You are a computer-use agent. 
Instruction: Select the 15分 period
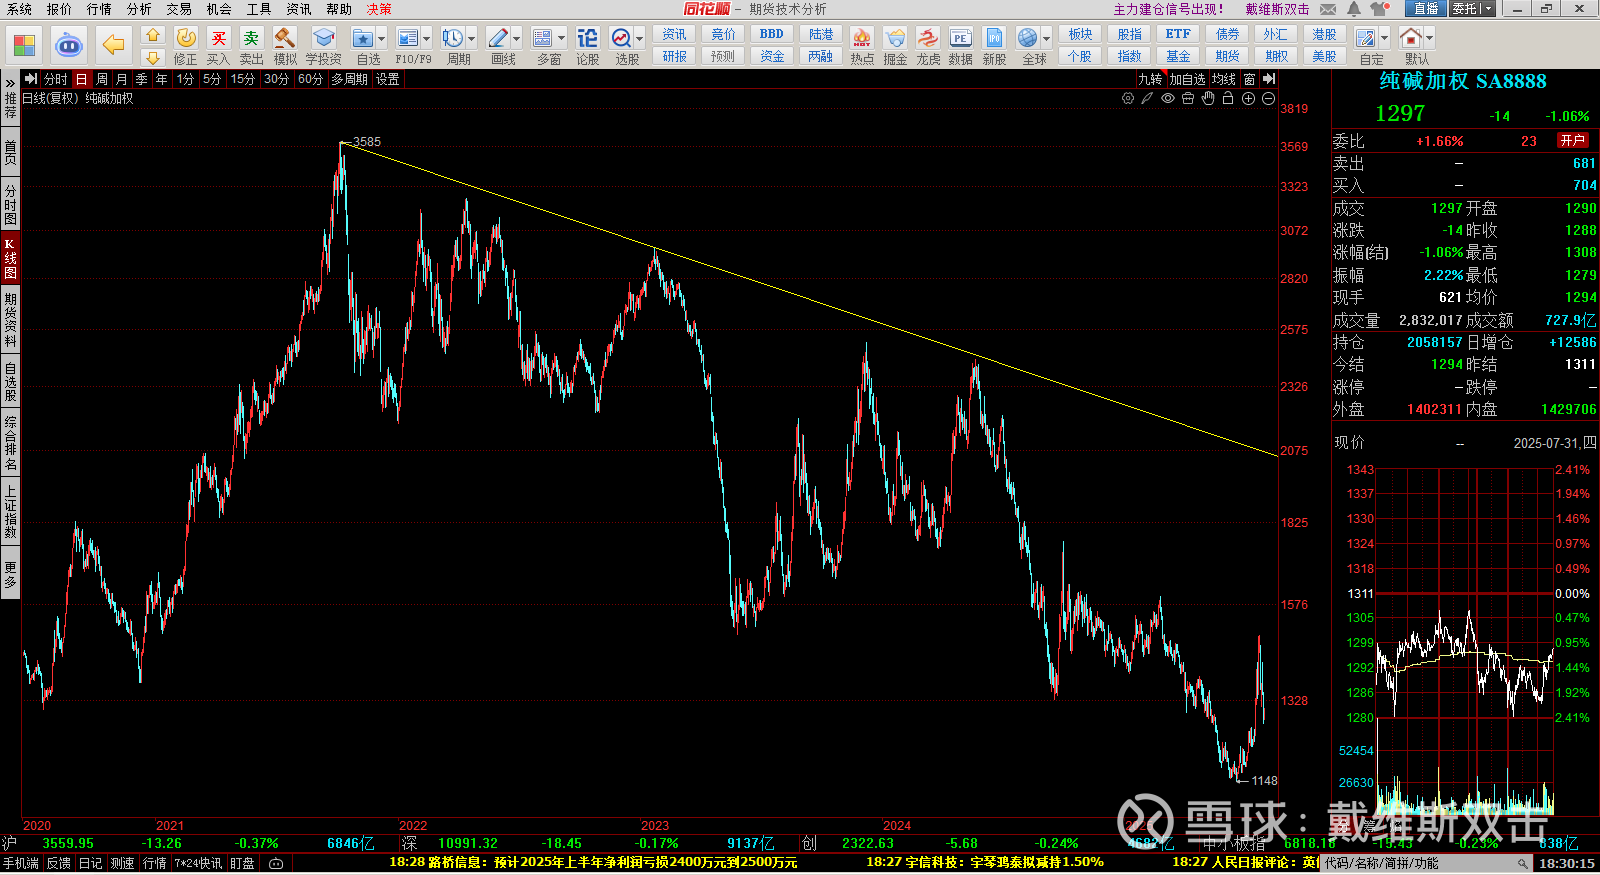(x=243, y=79)
